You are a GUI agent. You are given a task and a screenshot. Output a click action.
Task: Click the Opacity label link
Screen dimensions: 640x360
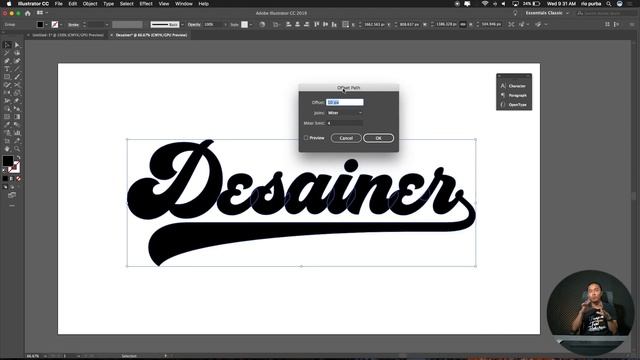point(194,24)
